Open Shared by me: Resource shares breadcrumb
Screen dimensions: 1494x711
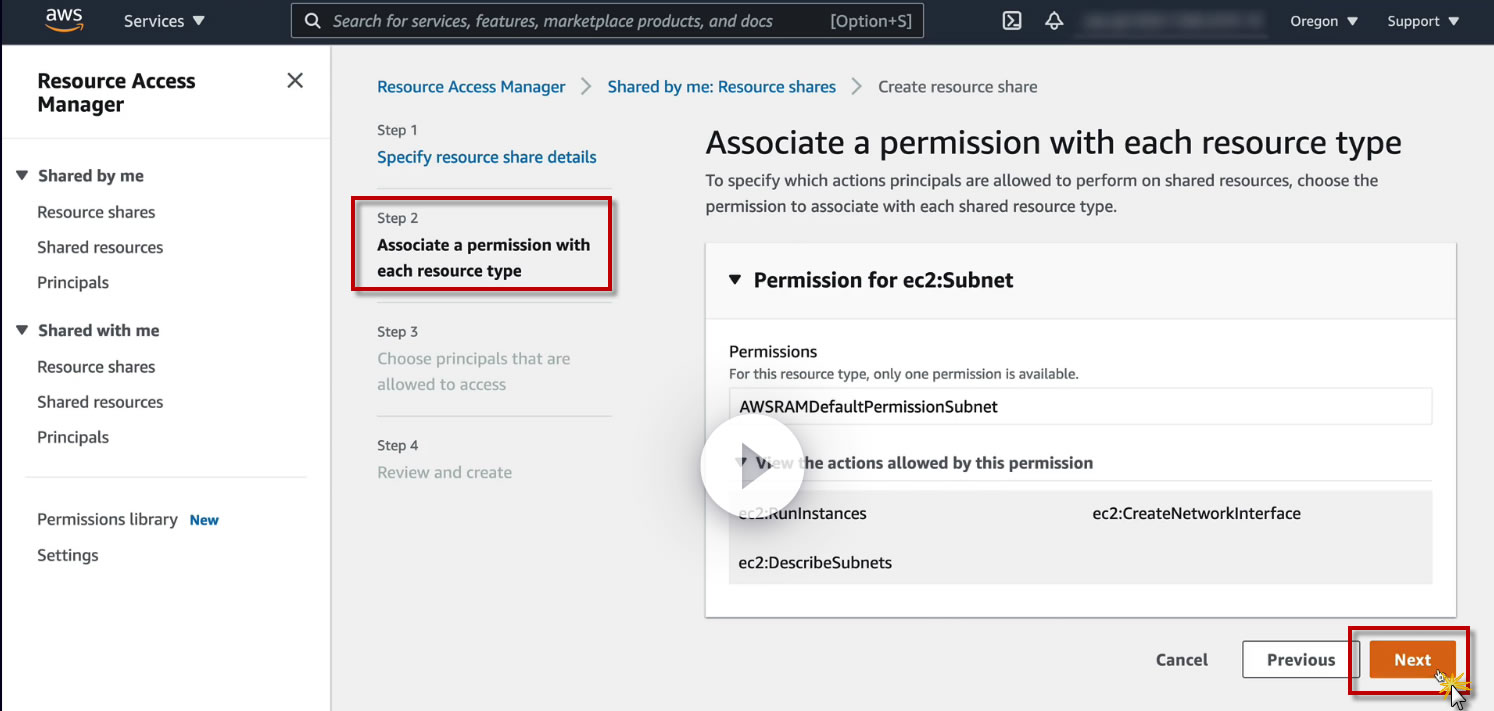click(721, 87)
